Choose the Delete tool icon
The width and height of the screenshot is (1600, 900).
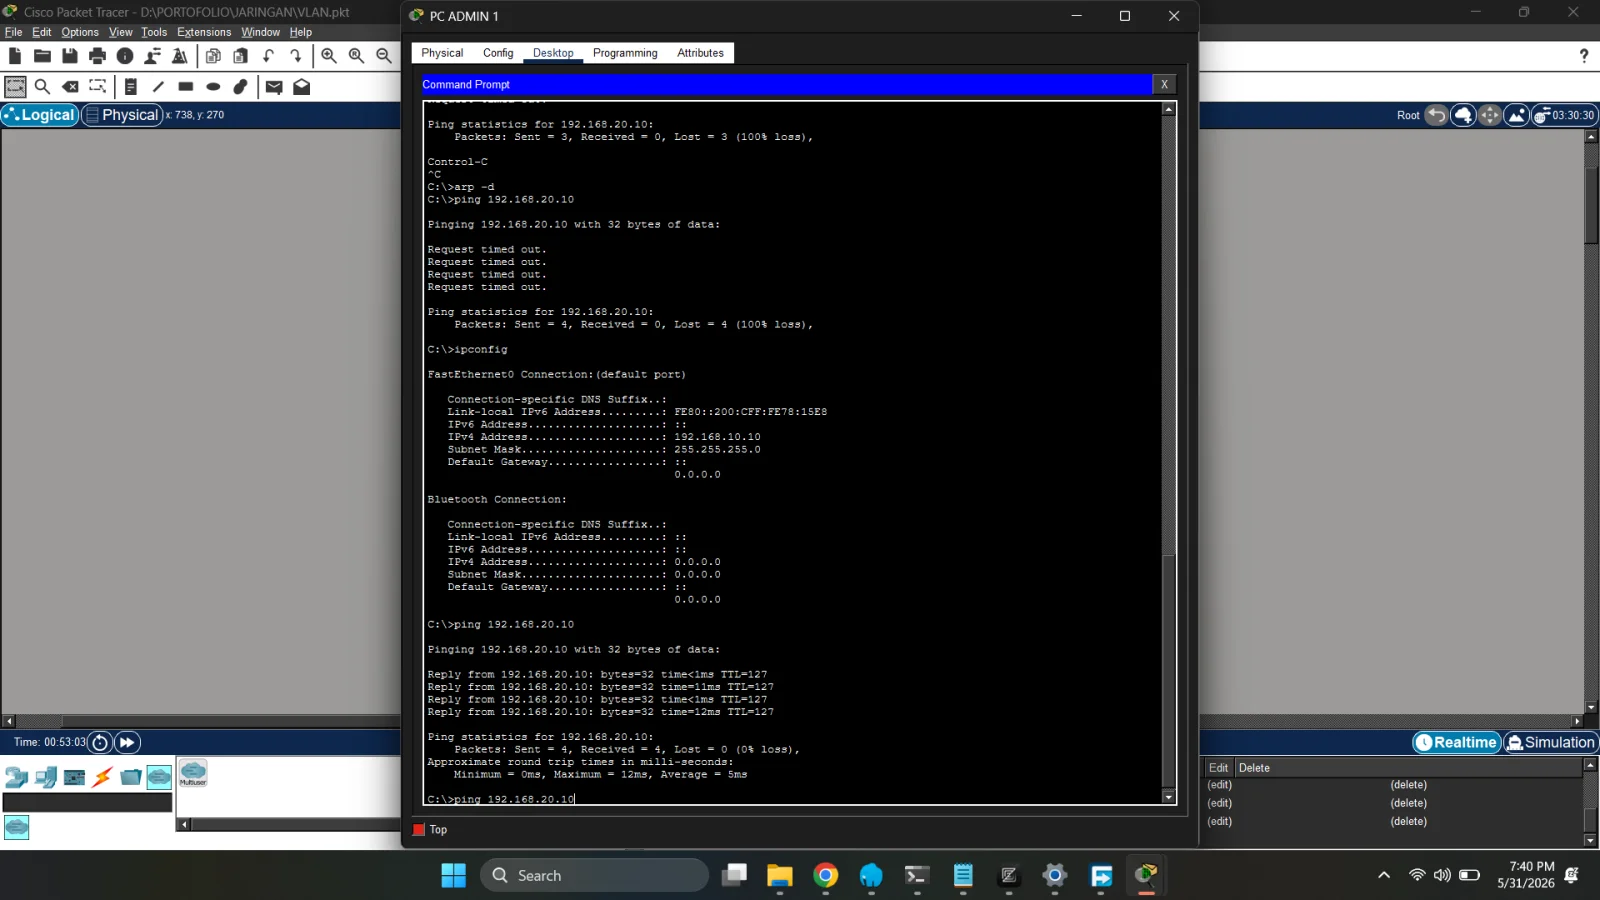(x=70, y=87)
